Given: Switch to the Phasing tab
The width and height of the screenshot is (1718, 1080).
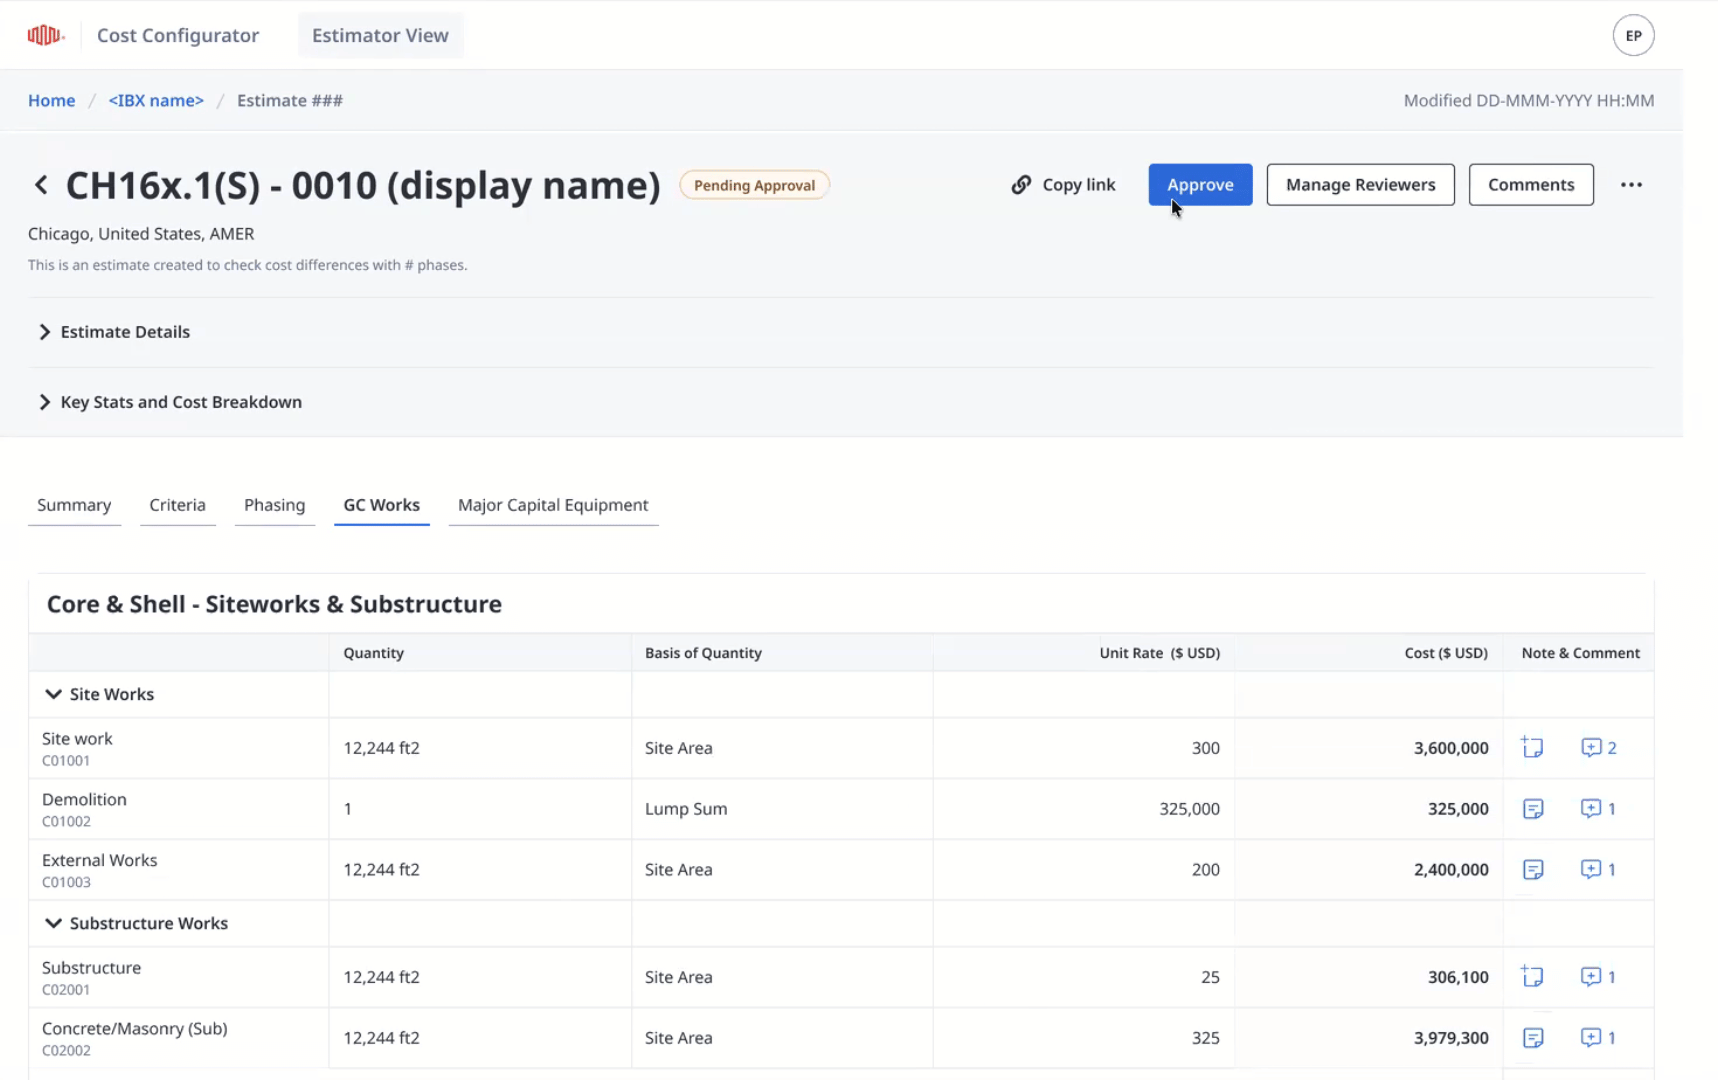Looking at the screenshot, I should point(274,505).
